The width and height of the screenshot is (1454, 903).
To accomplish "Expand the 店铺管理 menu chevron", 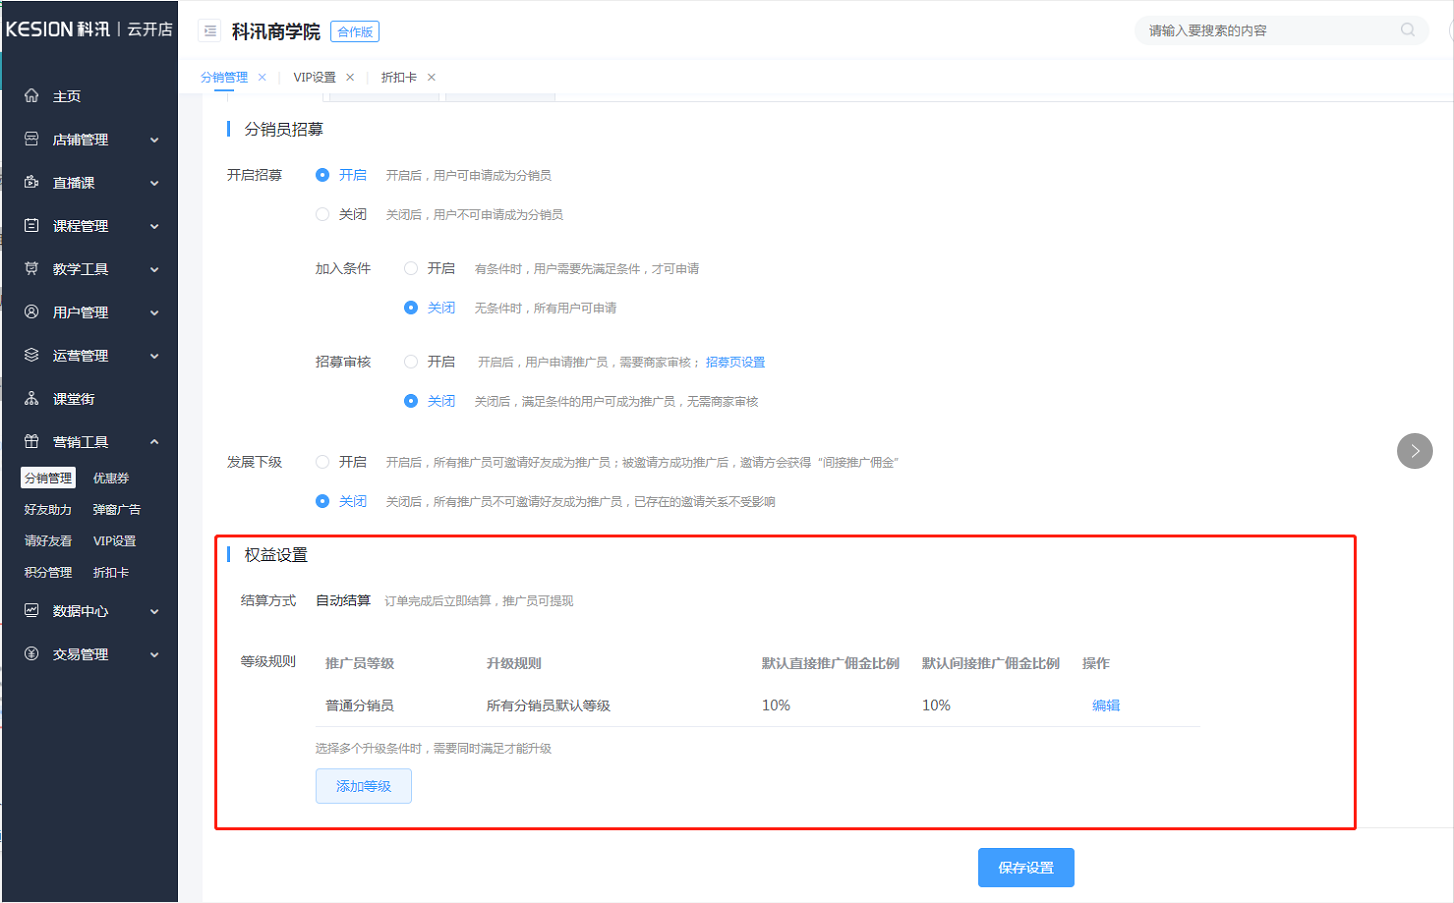I will (154, 140).
